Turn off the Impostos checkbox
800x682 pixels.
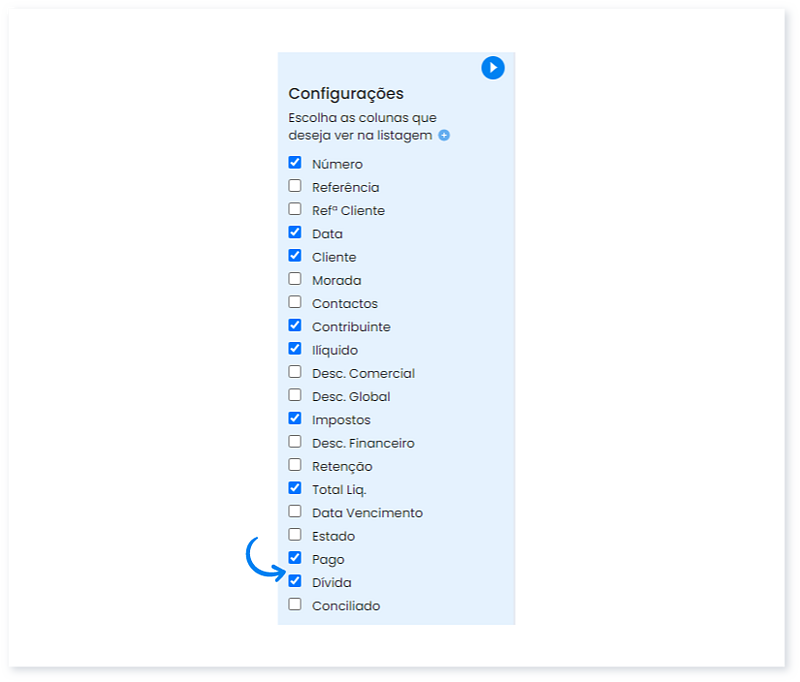pos(295,418)
